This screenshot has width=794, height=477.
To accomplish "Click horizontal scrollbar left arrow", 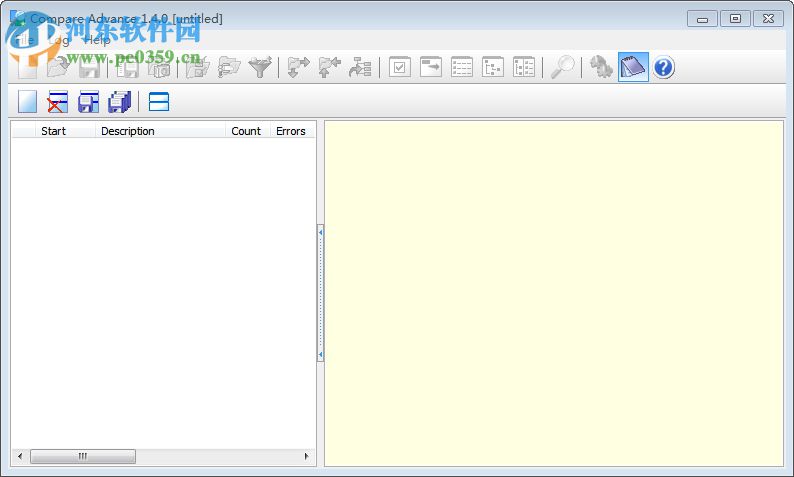I will (20, 456).
